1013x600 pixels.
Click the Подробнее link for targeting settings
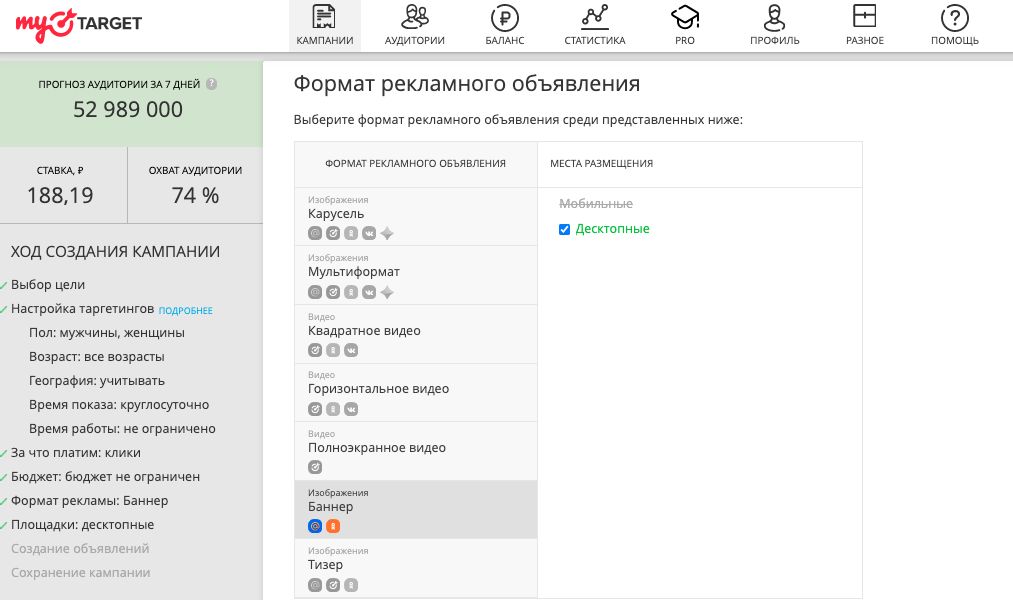coord(185,310)
